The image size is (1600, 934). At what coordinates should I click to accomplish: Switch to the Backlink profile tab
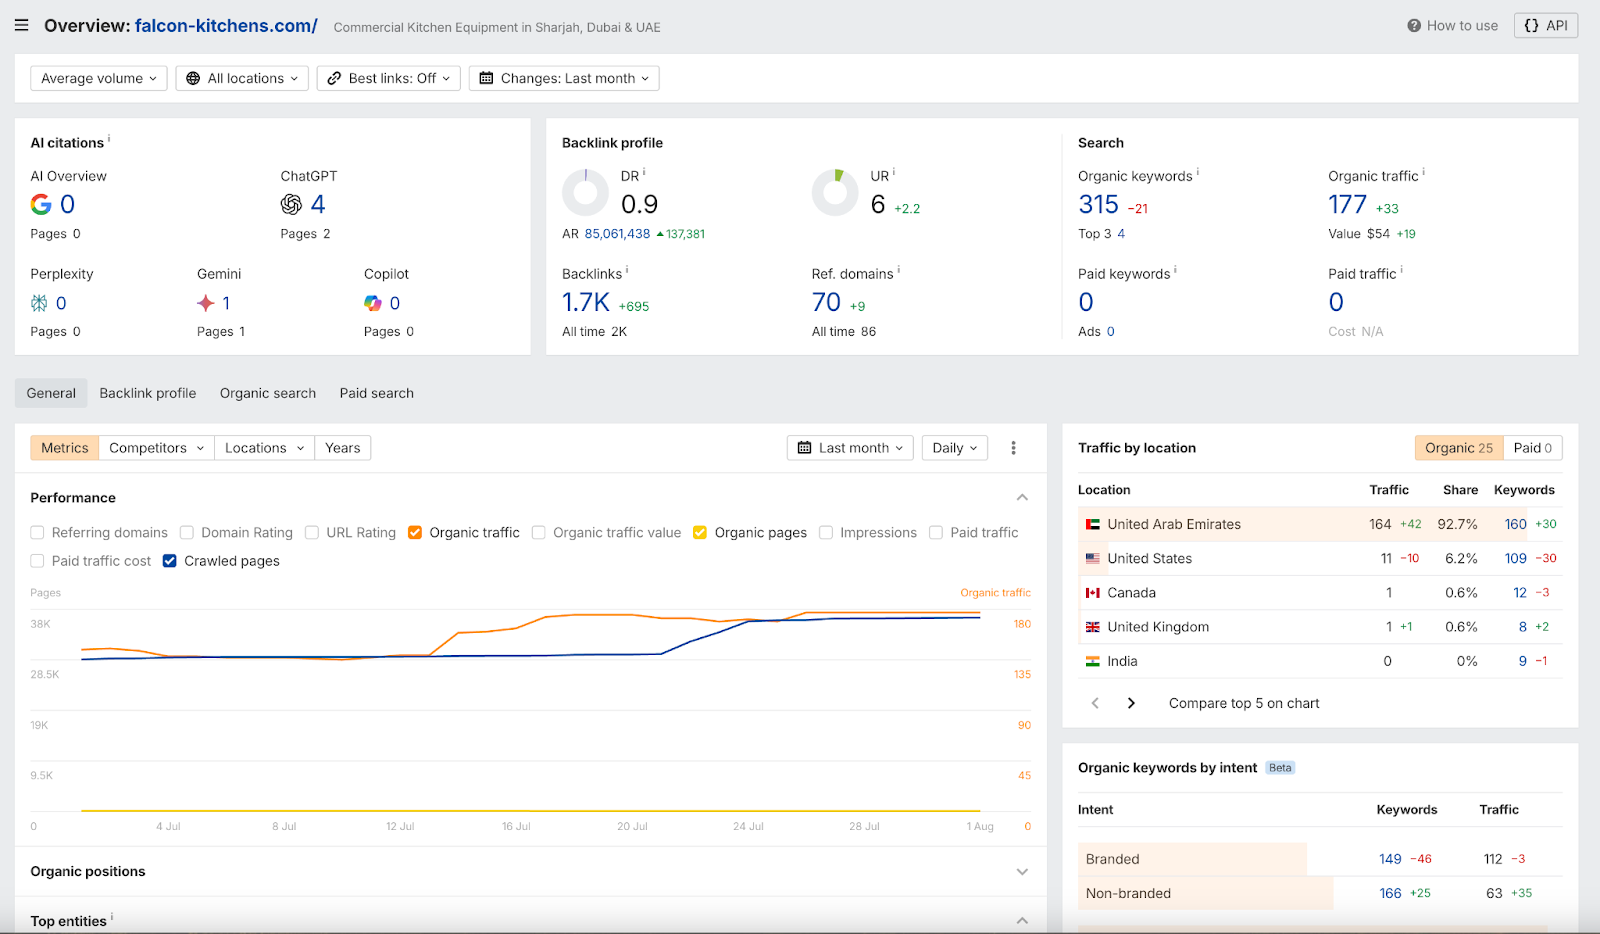point(148,393)
